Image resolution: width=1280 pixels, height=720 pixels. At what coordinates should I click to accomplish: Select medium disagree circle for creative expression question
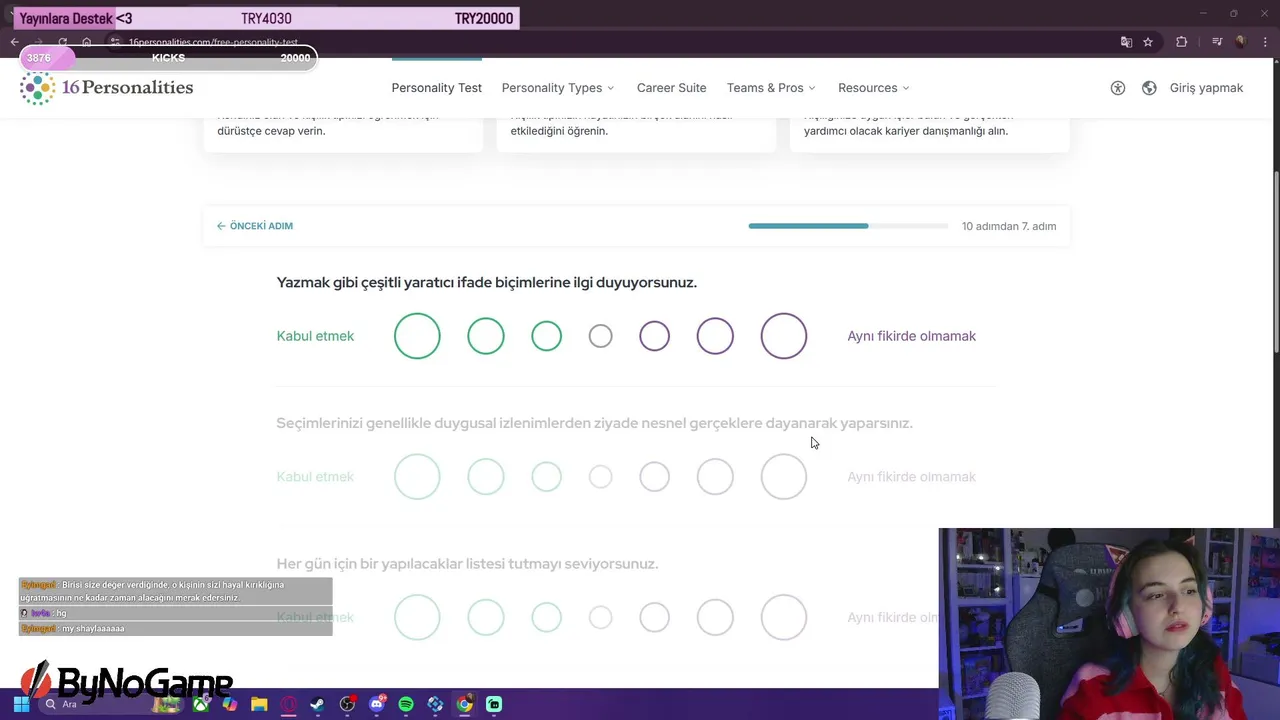point(715,336)
